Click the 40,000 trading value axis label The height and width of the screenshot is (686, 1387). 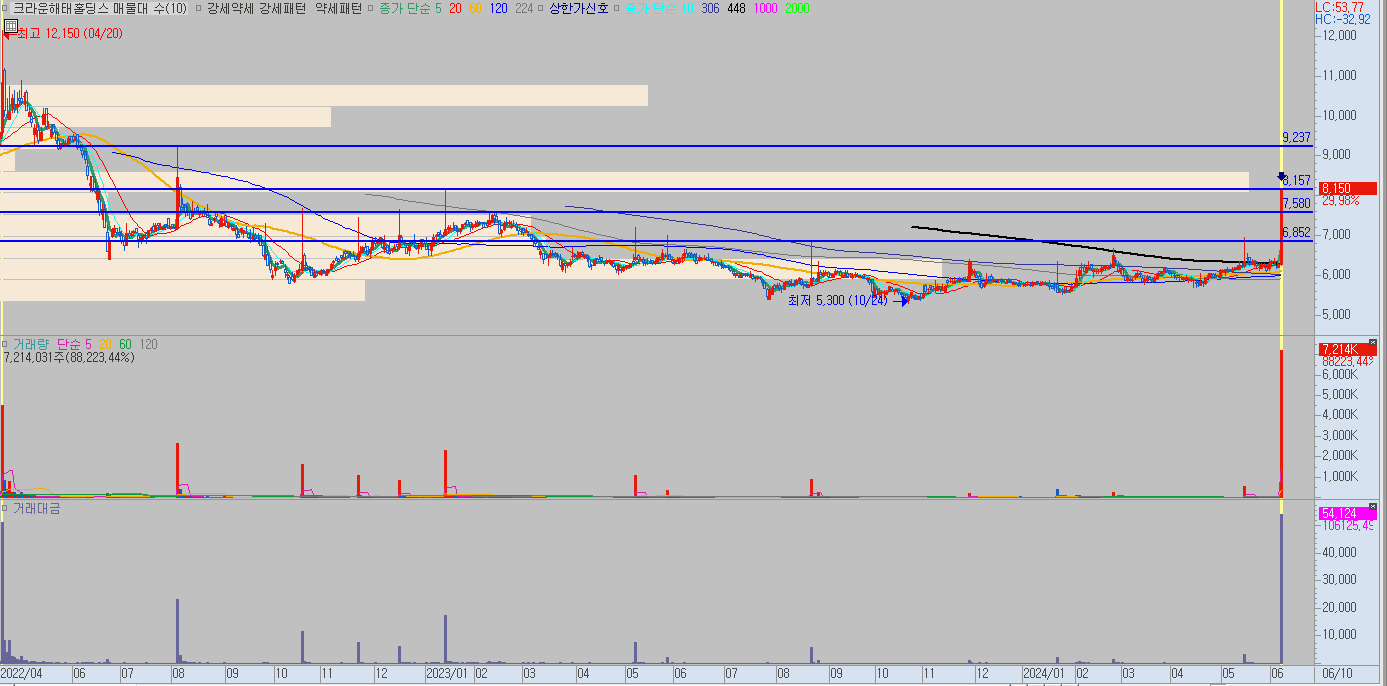1339,552
